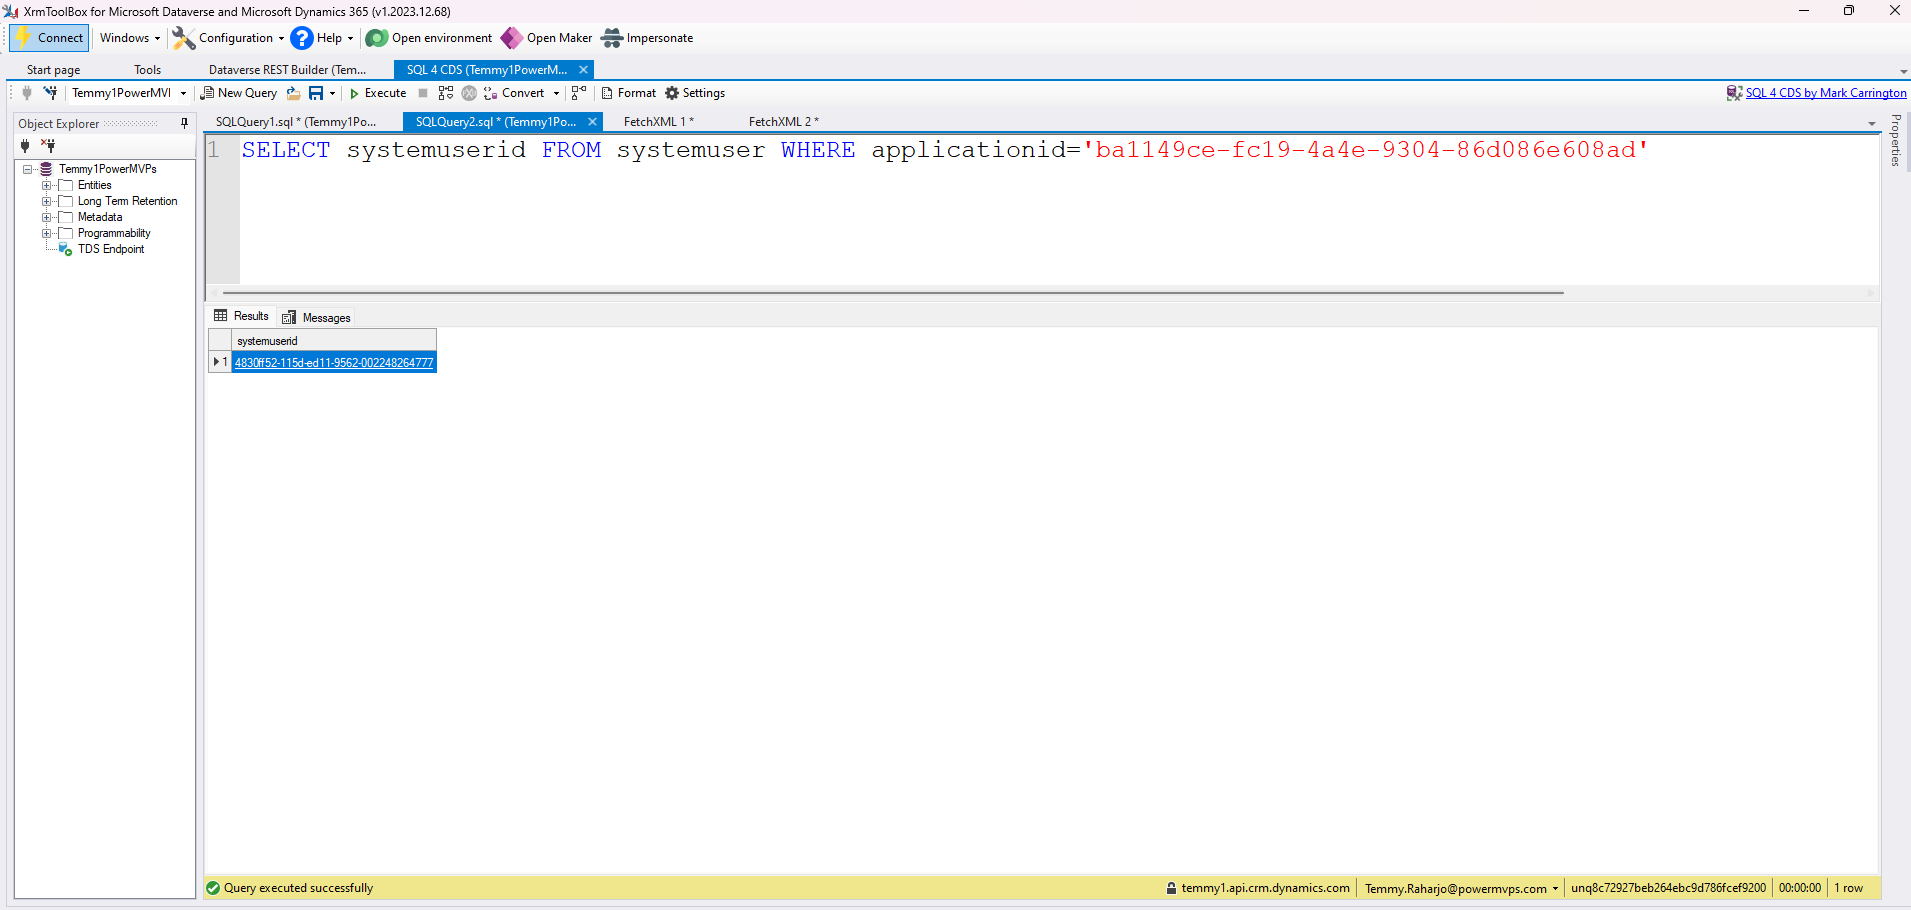1911x910 pixels.
Task: Click the environment unique name 'unq8c72927beb264ebc9d786fcef9200'
Action: click(1668, 888)
